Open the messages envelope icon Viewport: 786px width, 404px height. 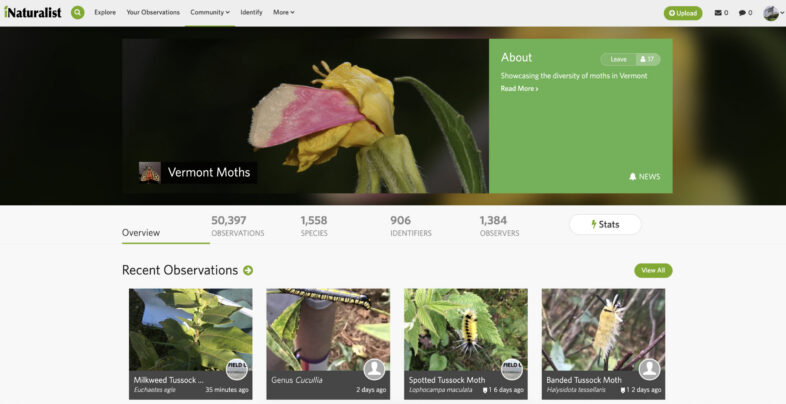(717, 13)
